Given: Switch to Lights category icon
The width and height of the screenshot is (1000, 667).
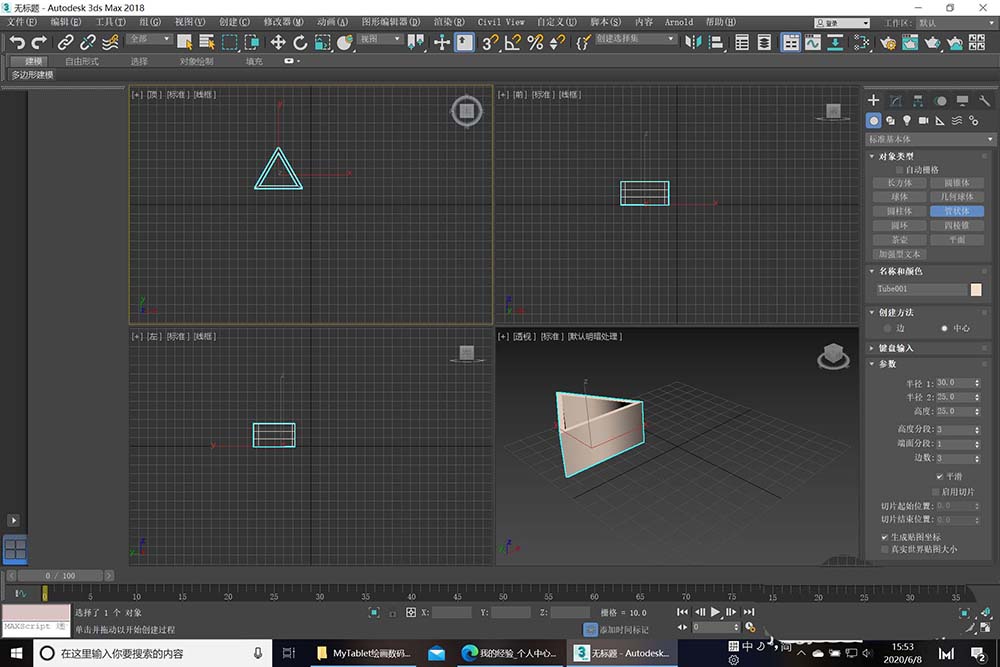Looking at the screenshot, I should (x=907, y=120).
